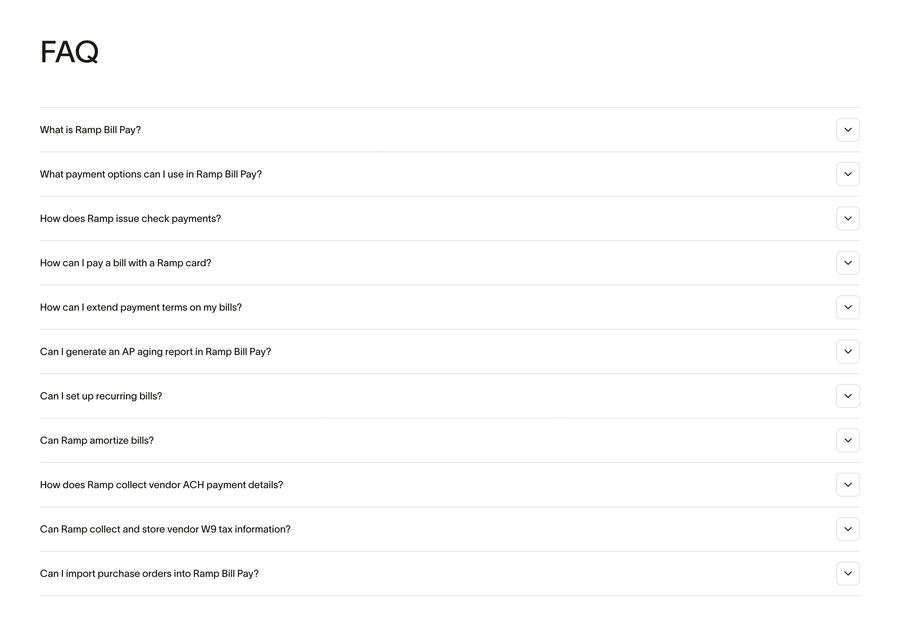Screen dimensions: 900x636
Task: Open the vendor W9 tax information chevron
Action: [848, 529]
